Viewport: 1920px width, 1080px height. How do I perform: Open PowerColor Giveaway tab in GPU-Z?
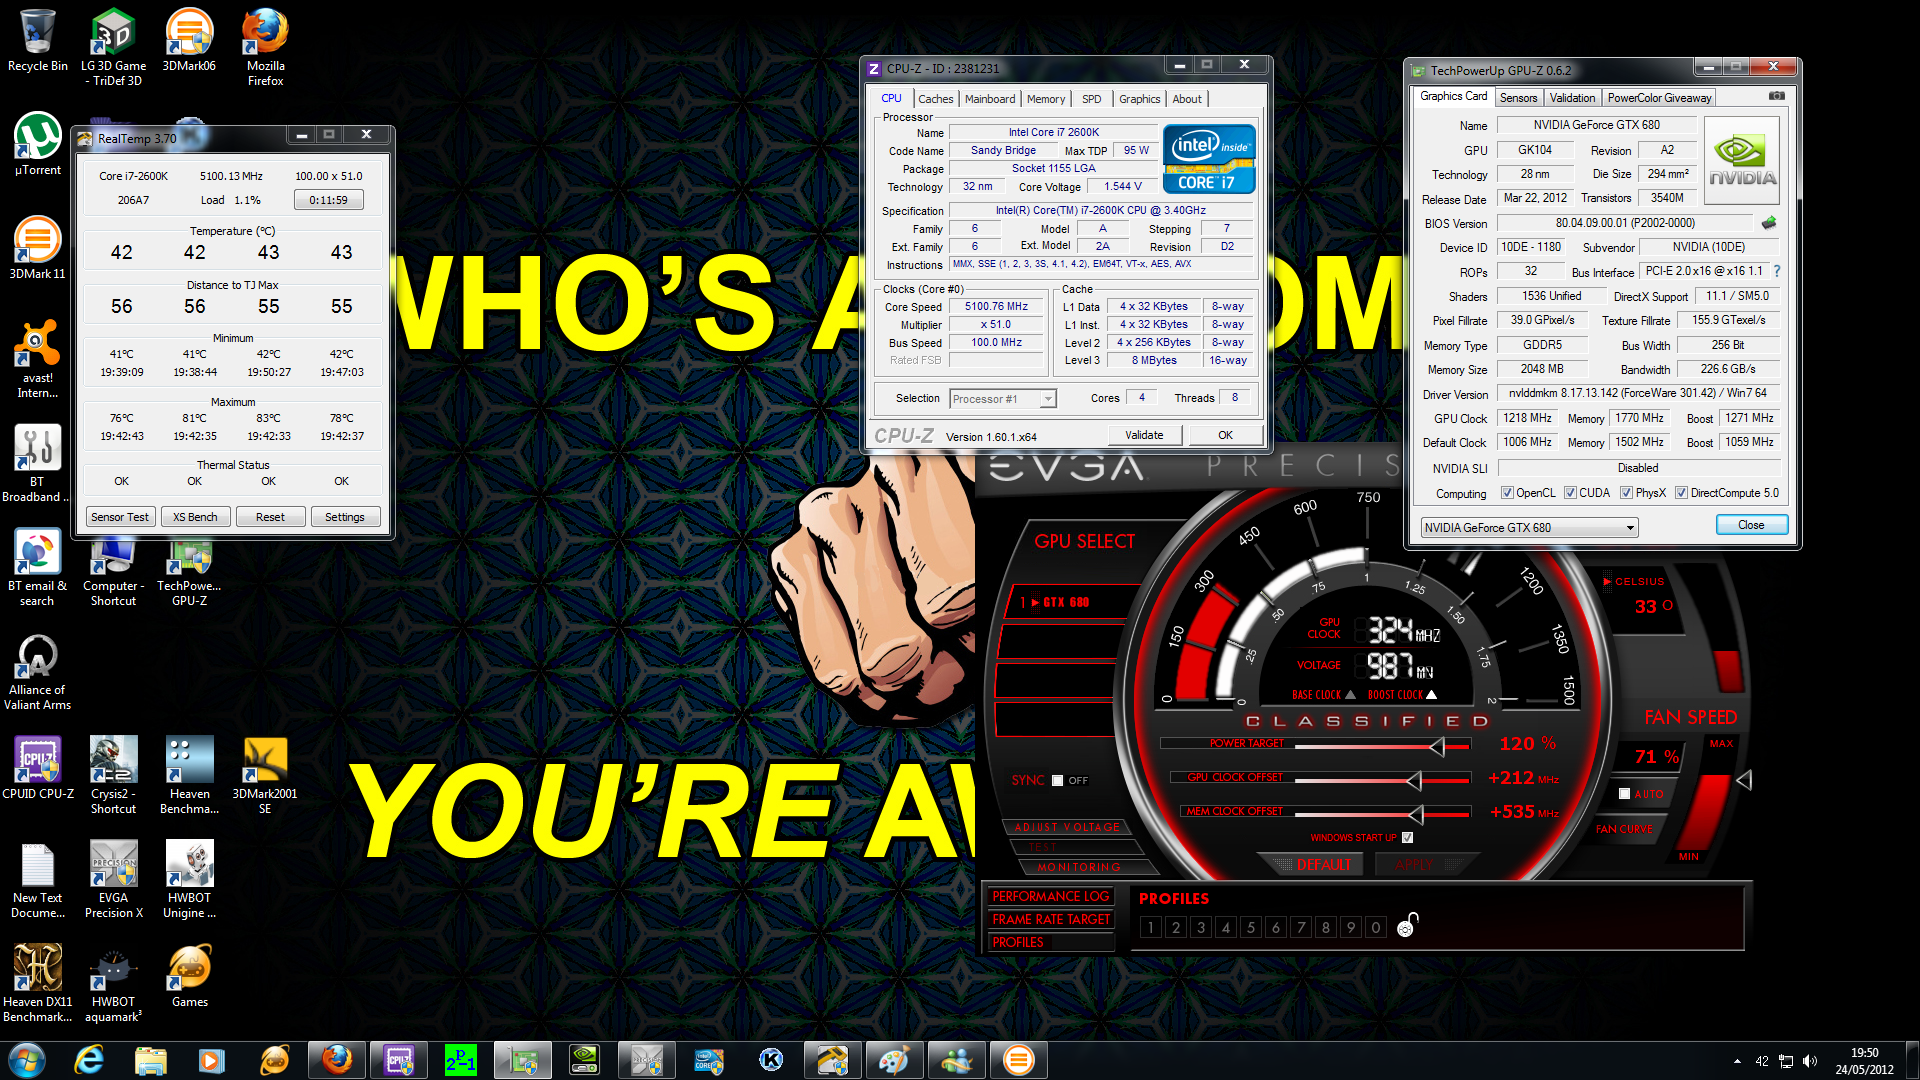(x=1659, y=98)
